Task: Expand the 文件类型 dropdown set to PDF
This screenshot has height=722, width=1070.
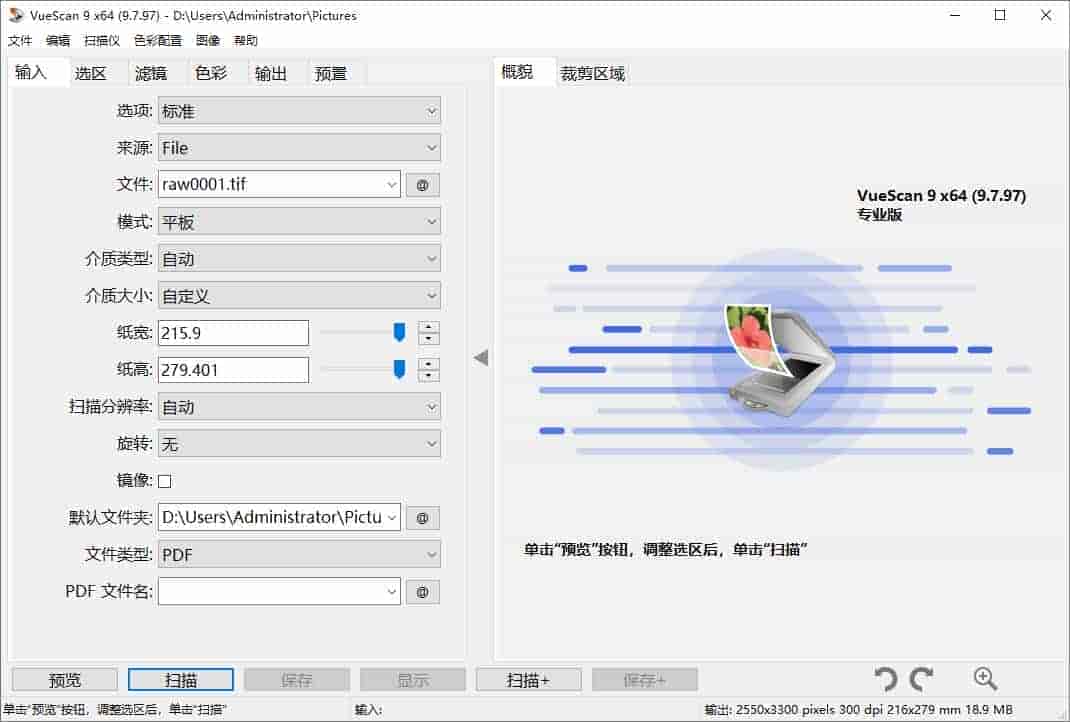Action: [x=299, y=555]
